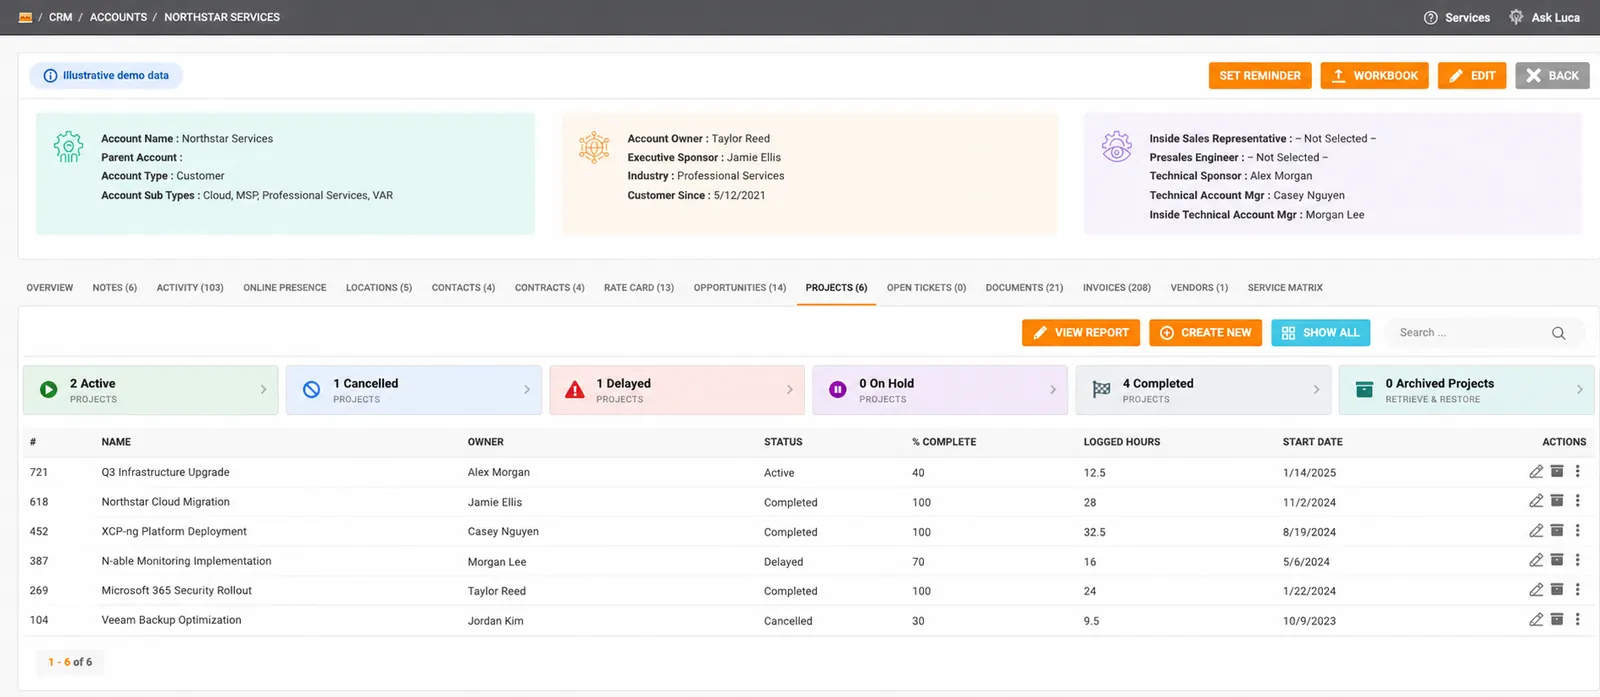Select status cell 'Delayed'
The image size is (1600, 697).
point(784,562)
